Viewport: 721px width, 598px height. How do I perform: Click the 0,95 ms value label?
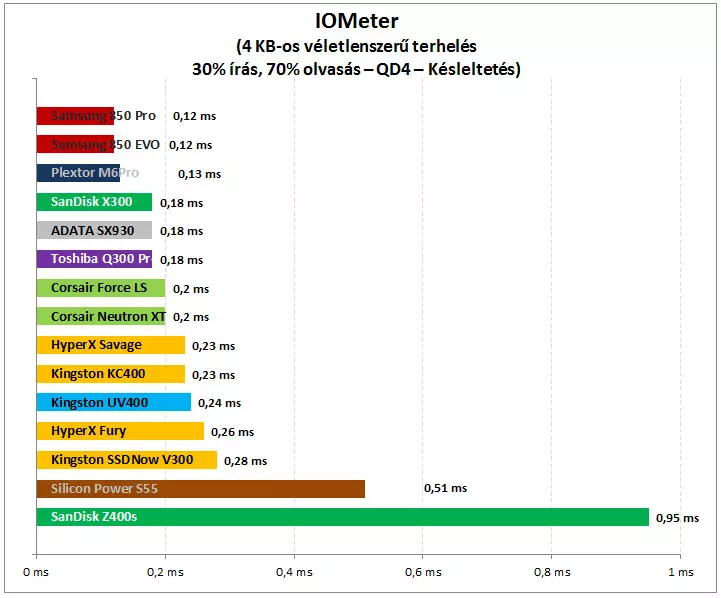coord(677,518)
